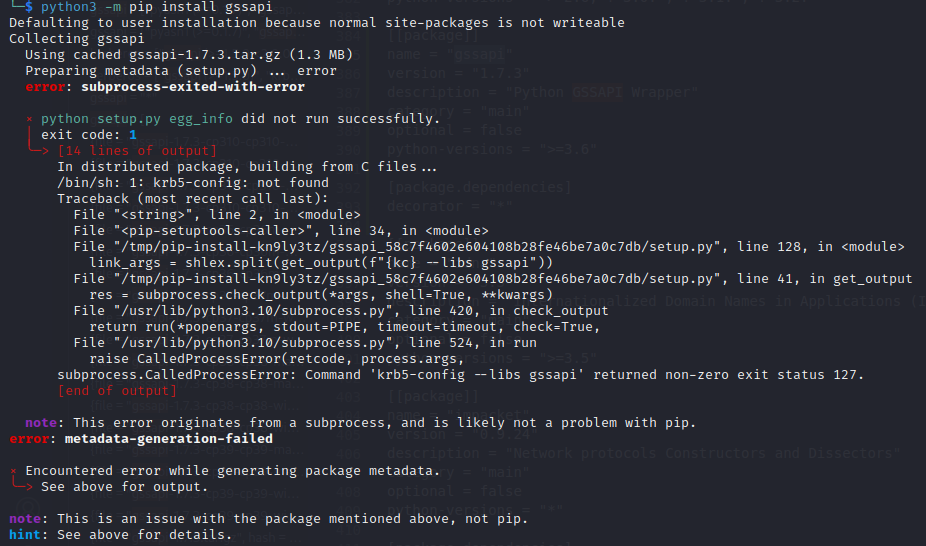Screen dimensions: 926x546
Task: Click the purple 'note' about pip issue
Action: tap(25, 519)
